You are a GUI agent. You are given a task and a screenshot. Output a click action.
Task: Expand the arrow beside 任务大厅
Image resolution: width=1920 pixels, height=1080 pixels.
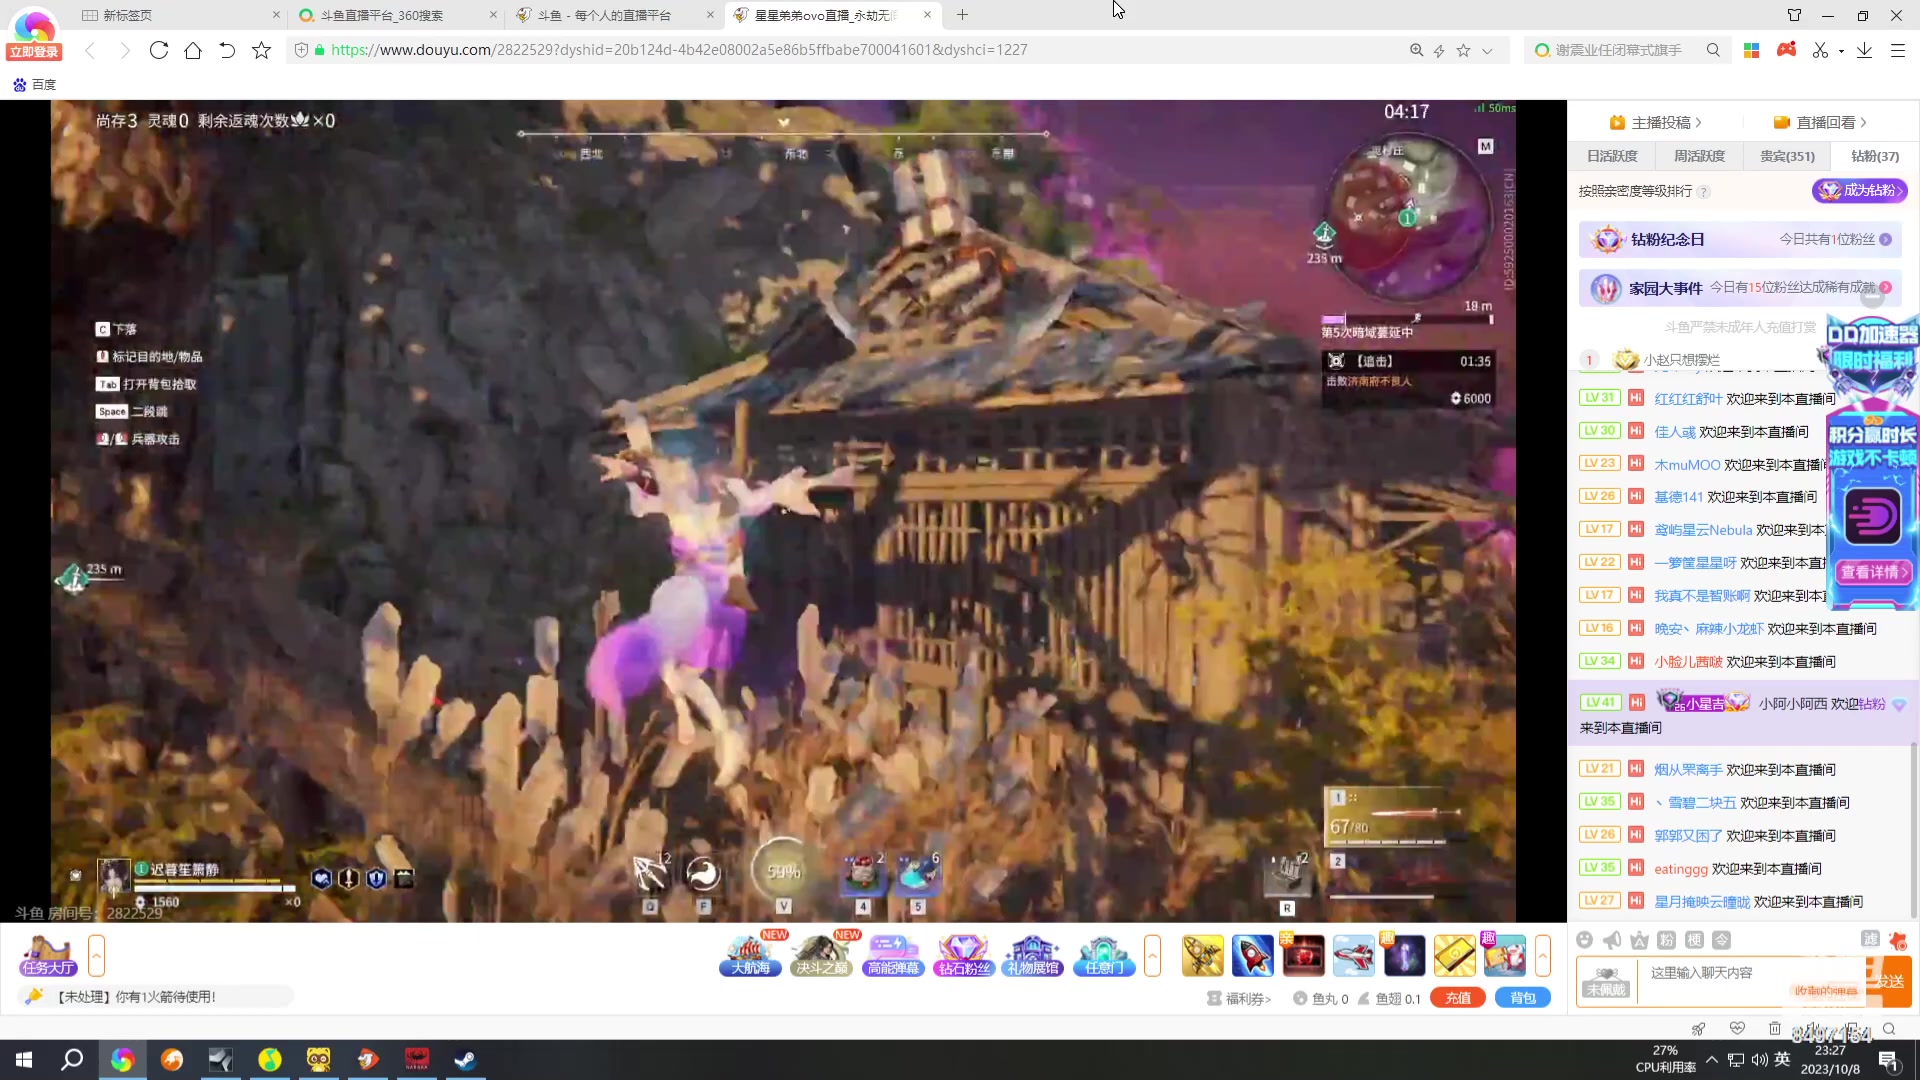tap(96, 955)
